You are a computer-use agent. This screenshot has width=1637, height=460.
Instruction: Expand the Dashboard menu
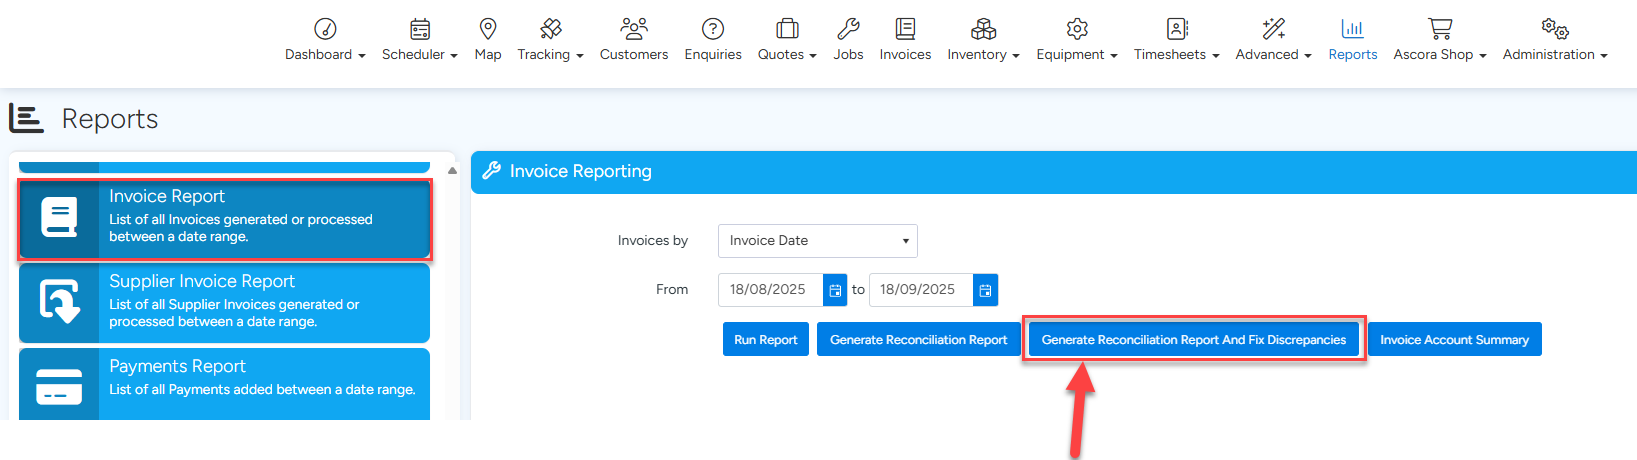325,54
